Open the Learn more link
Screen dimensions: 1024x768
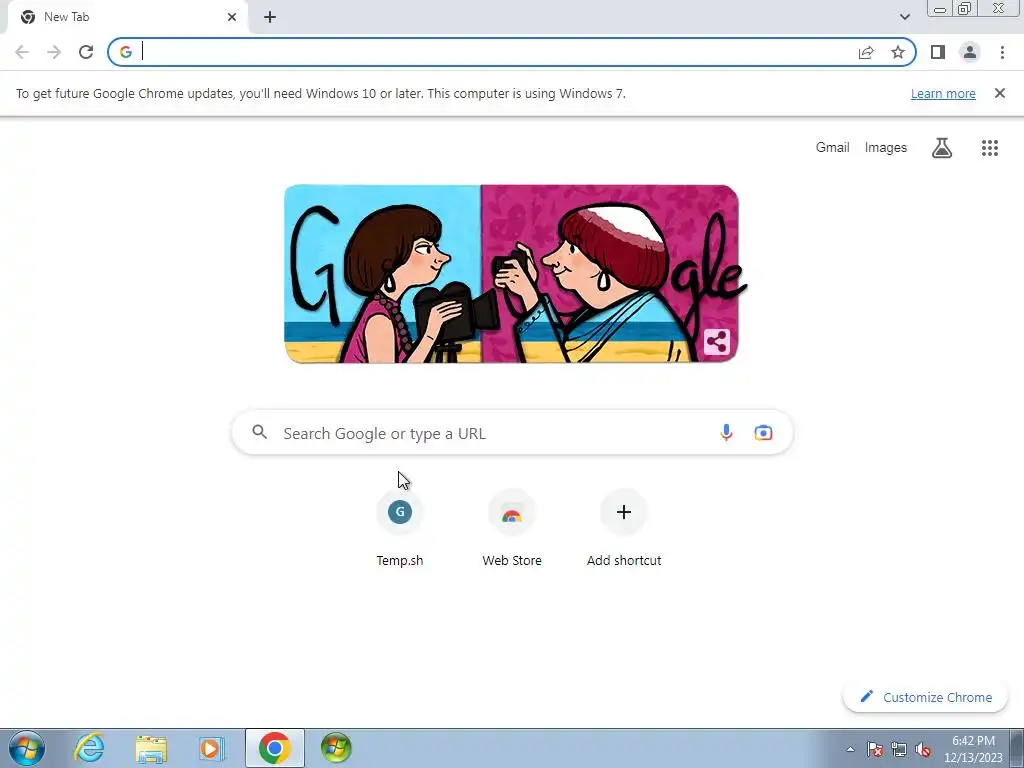click(x=943, y=93)
